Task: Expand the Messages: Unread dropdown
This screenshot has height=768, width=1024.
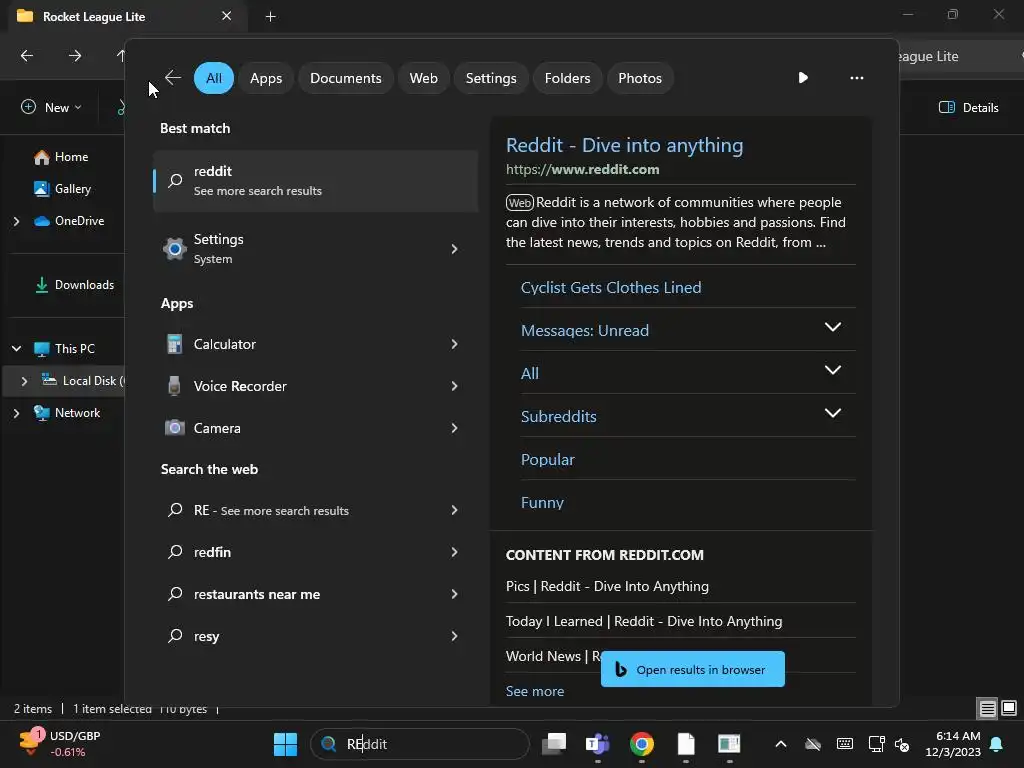Action: 833,327
